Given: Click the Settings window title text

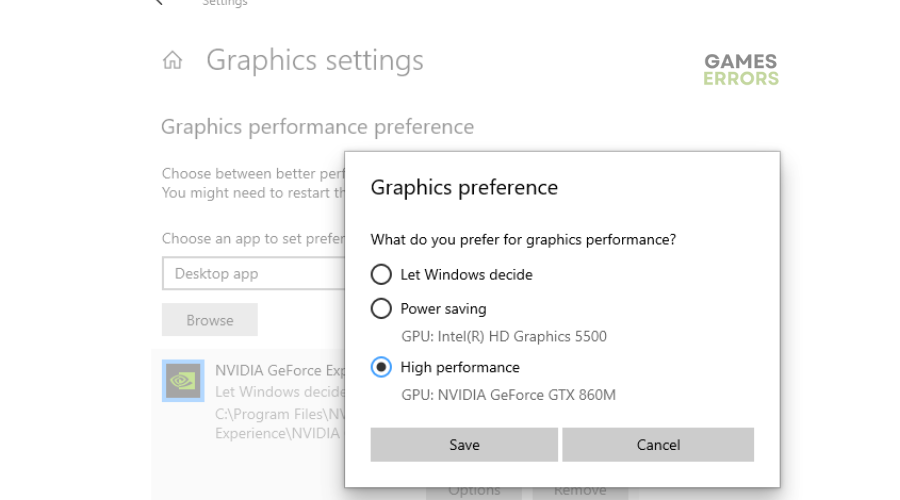Looking at the screenshot, I should 225,3.
